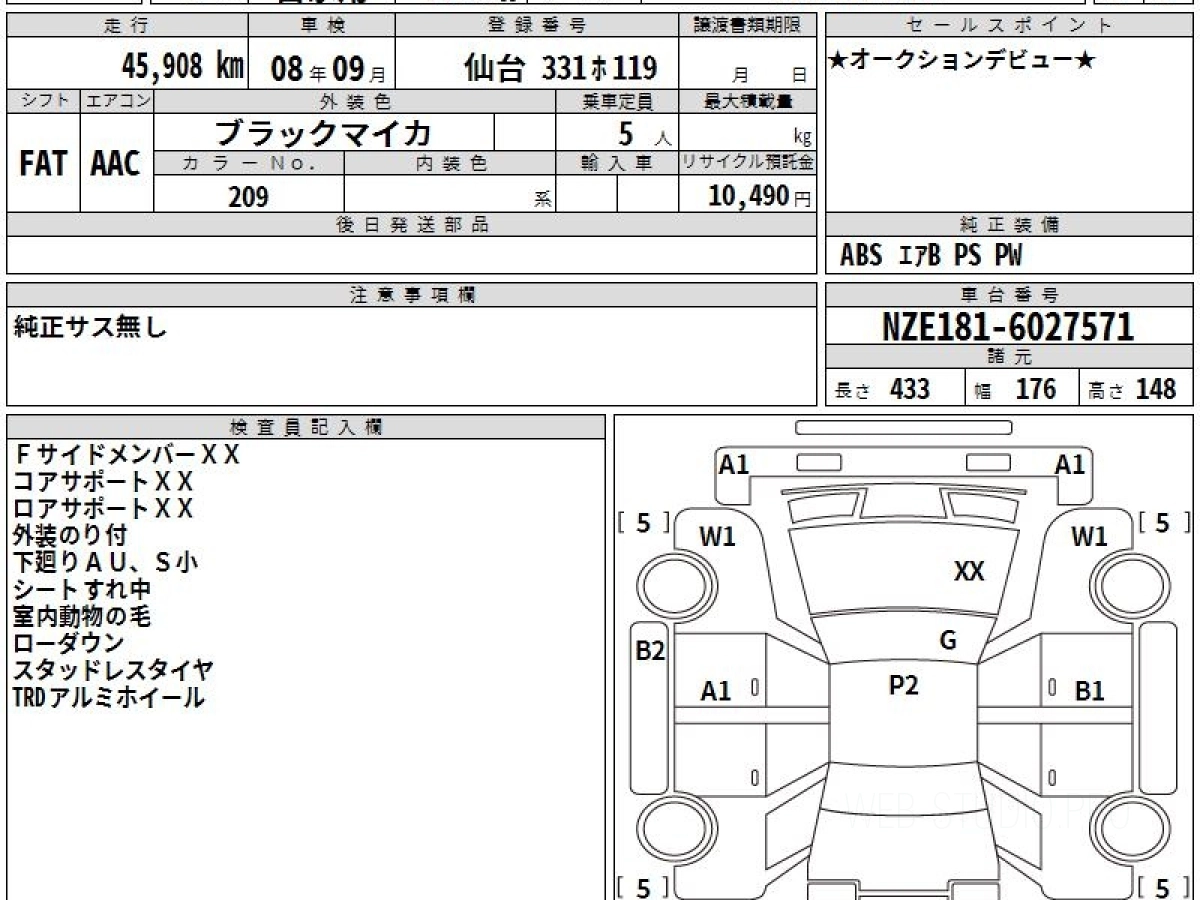Click the 検査員記入欄 header
The image size is (1200, 900).
[306, 427]
